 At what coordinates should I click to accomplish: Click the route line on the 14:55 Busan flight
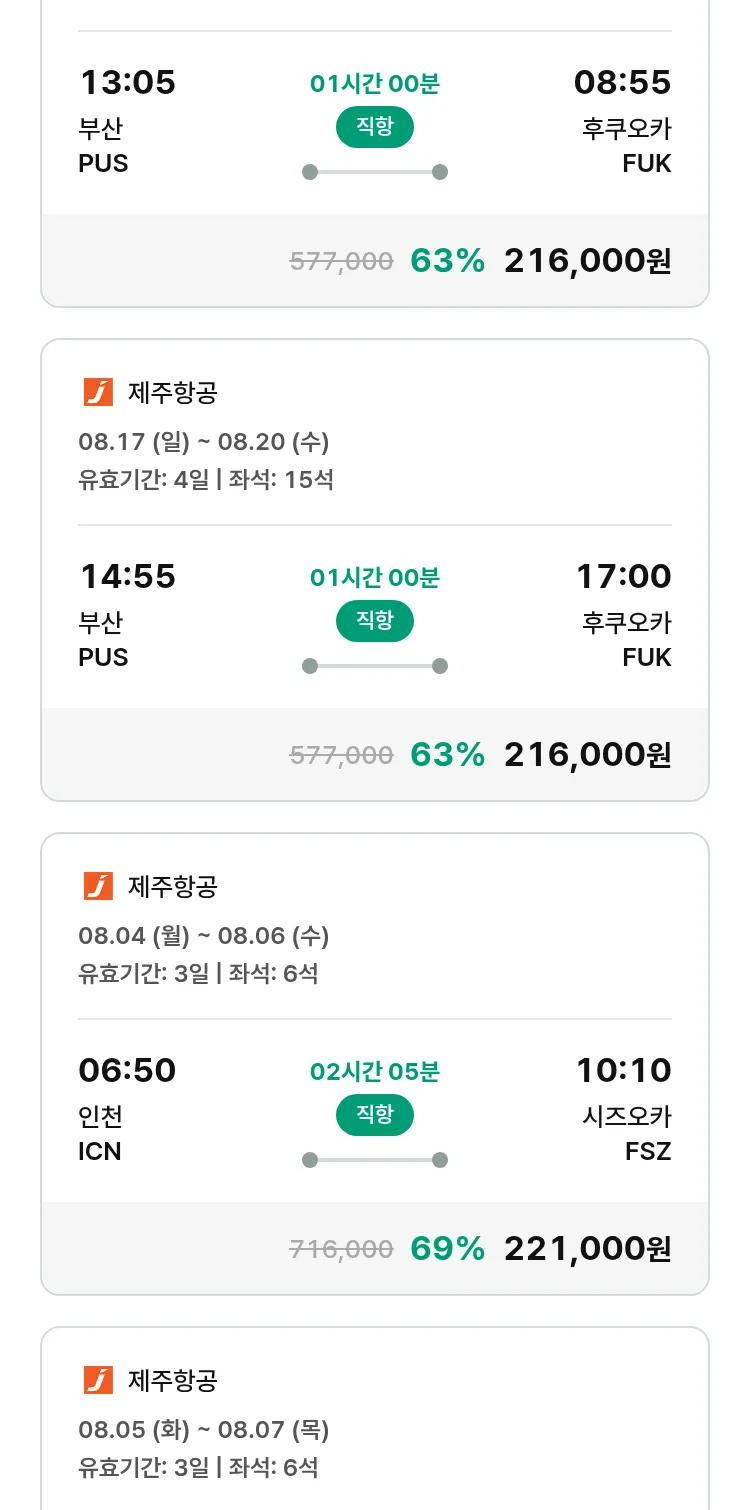click(x=374, y=666)
